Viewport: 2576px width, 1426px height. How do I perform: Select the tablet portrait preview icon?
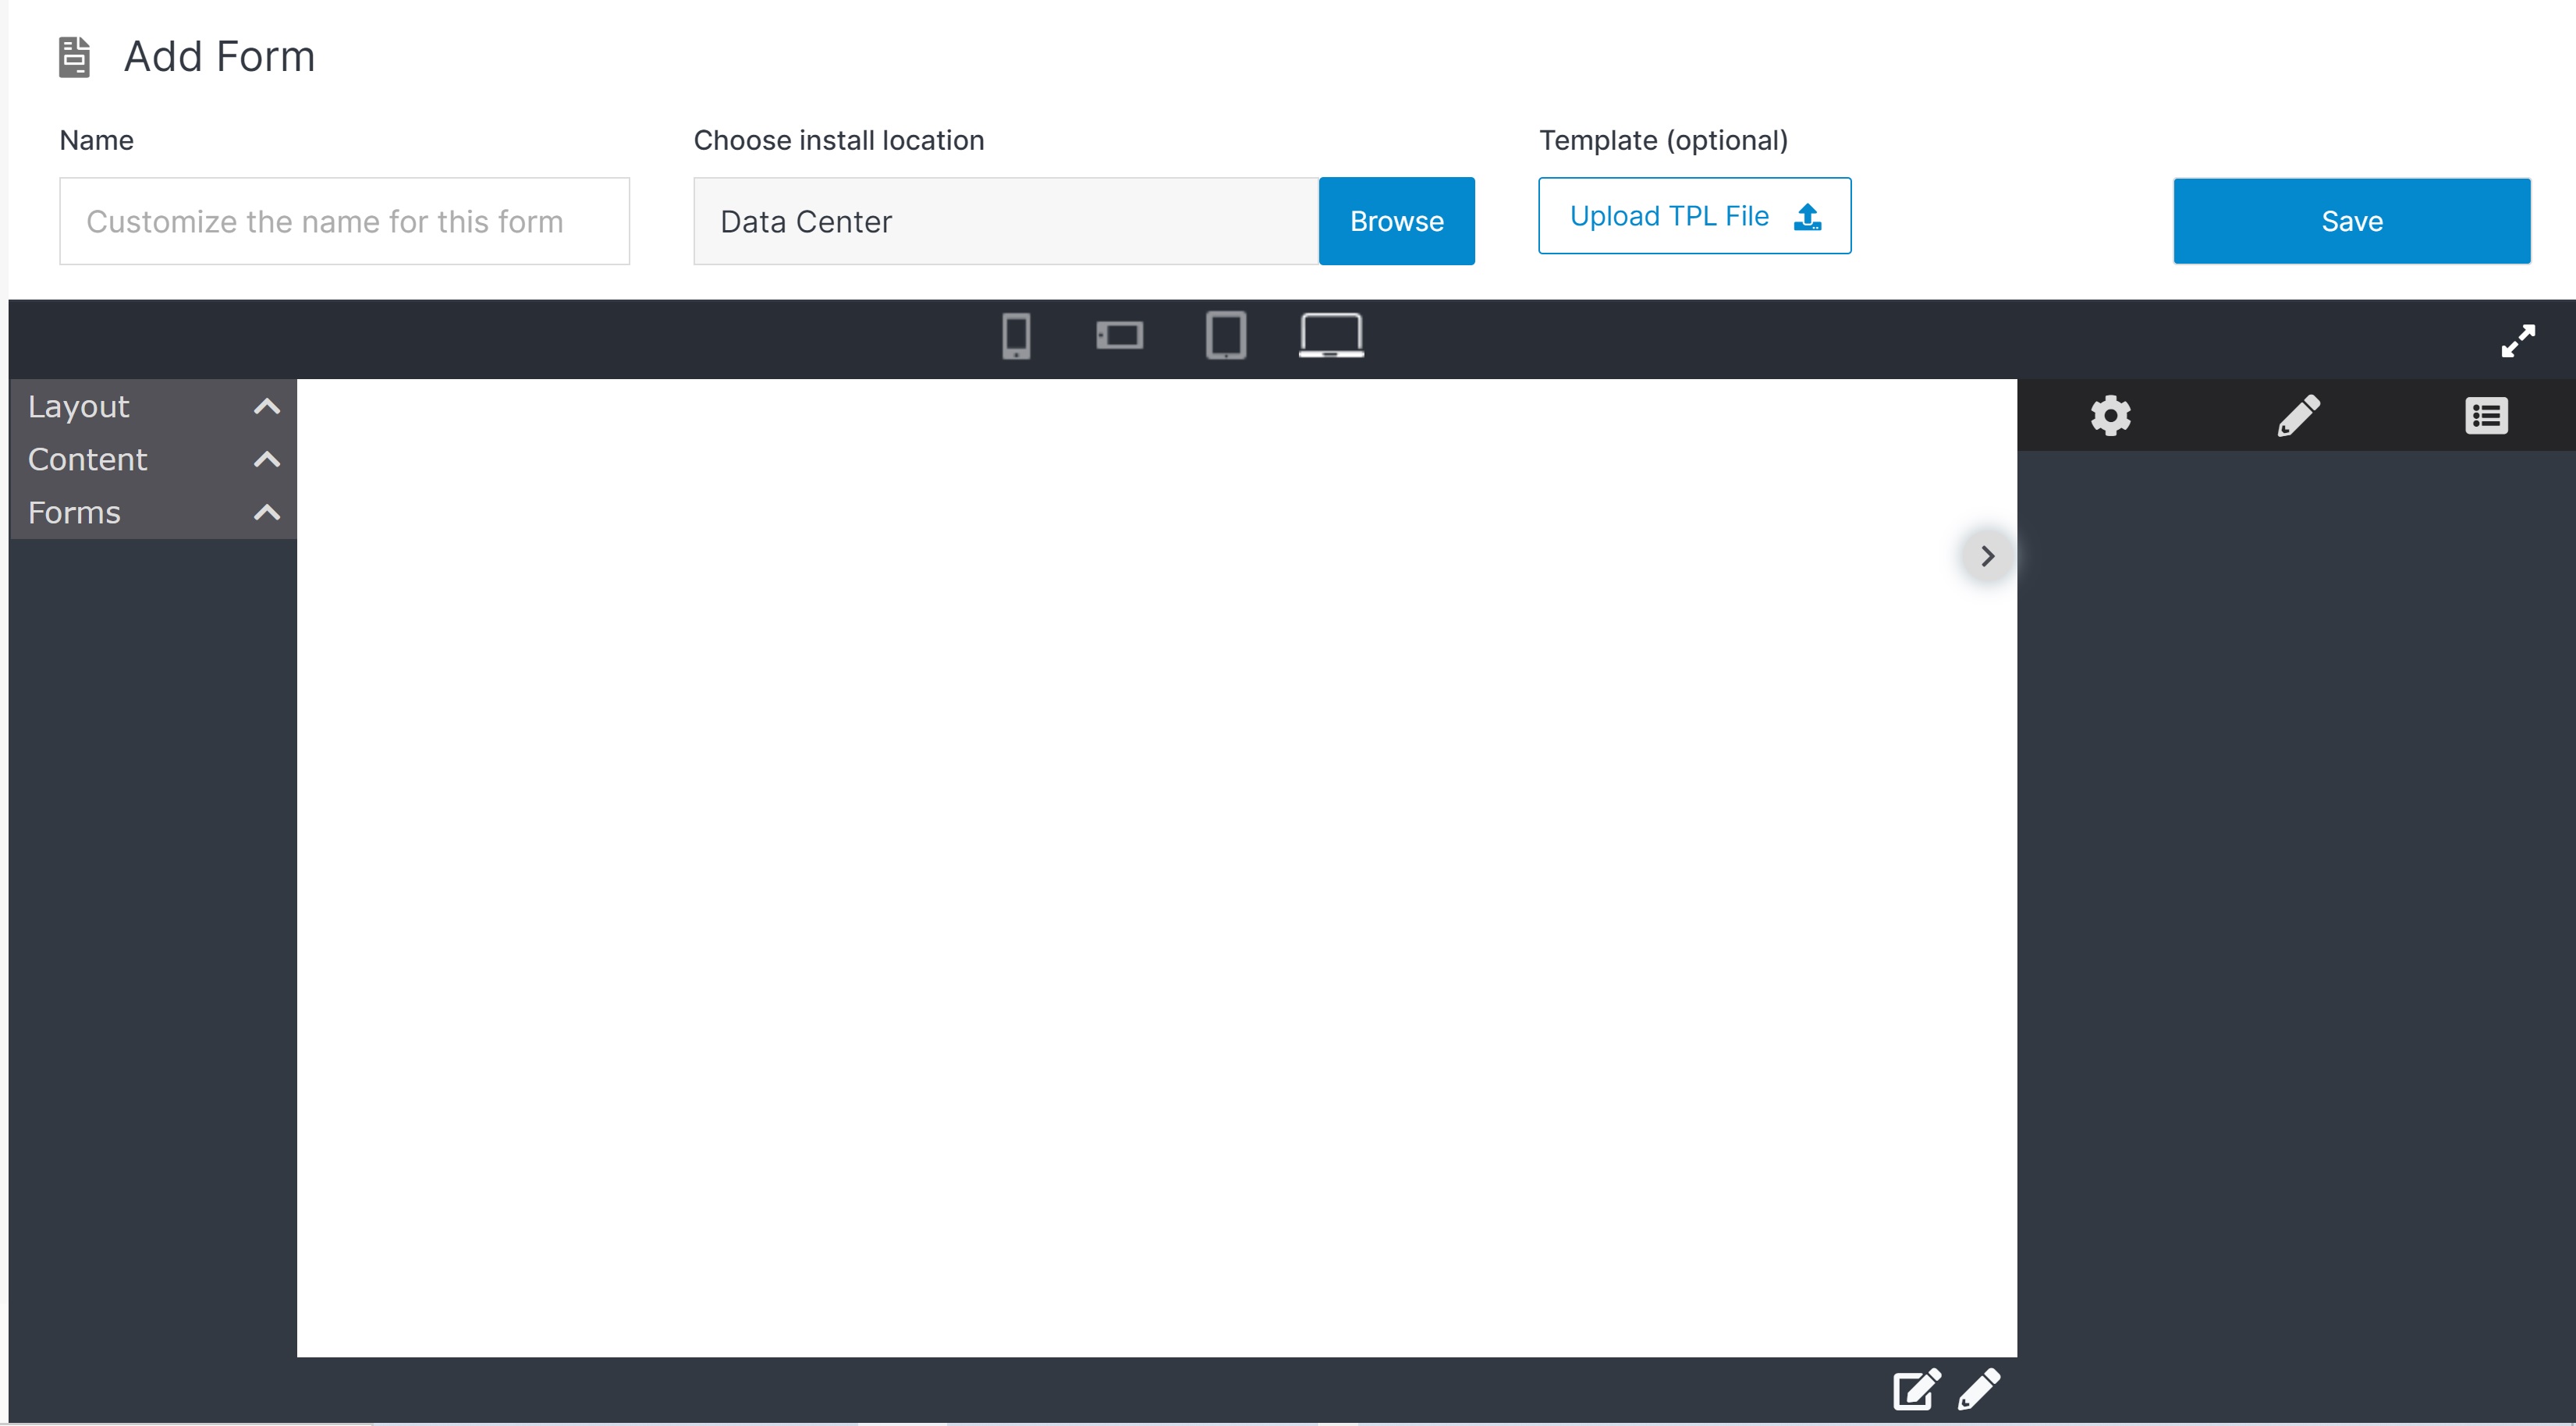click(x=1224, y=334)
